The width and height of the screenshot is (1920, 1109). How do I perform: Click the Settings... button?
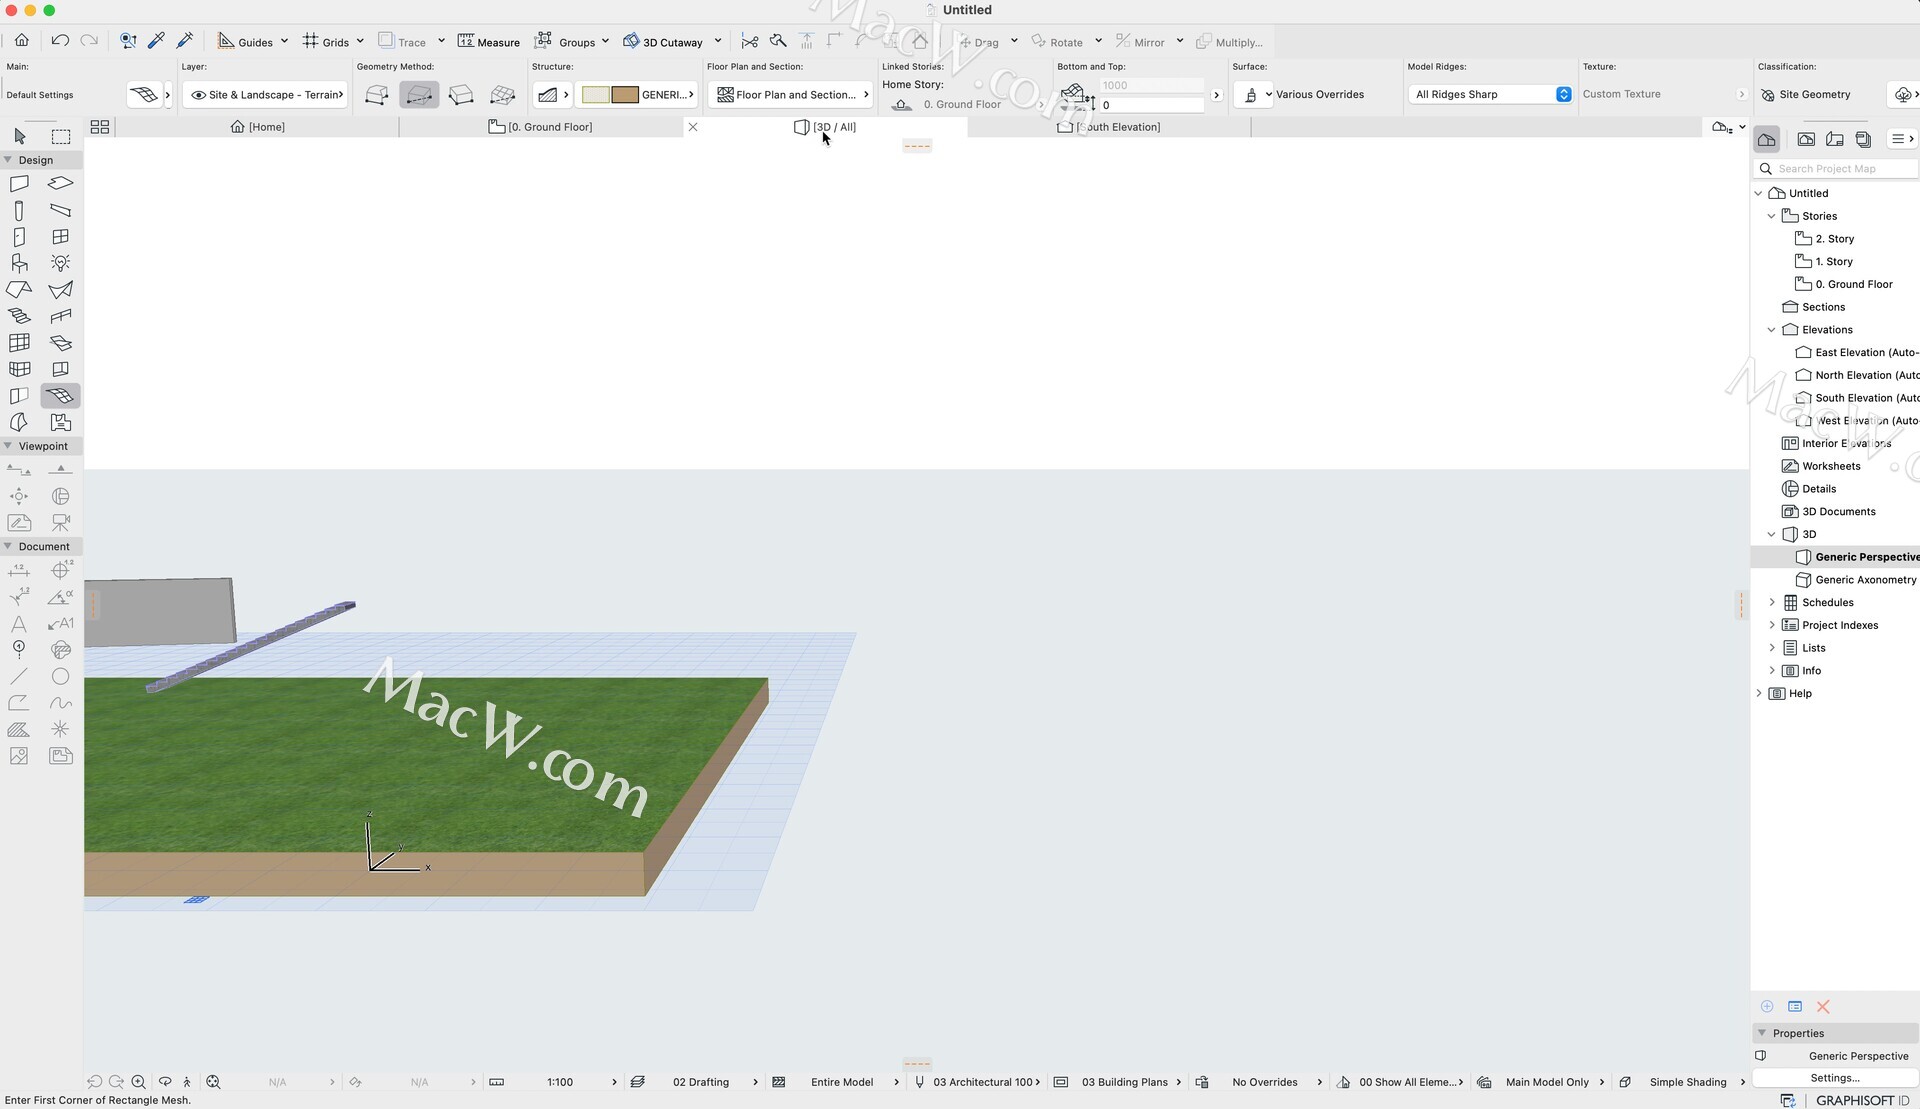pos(1835,1078)
